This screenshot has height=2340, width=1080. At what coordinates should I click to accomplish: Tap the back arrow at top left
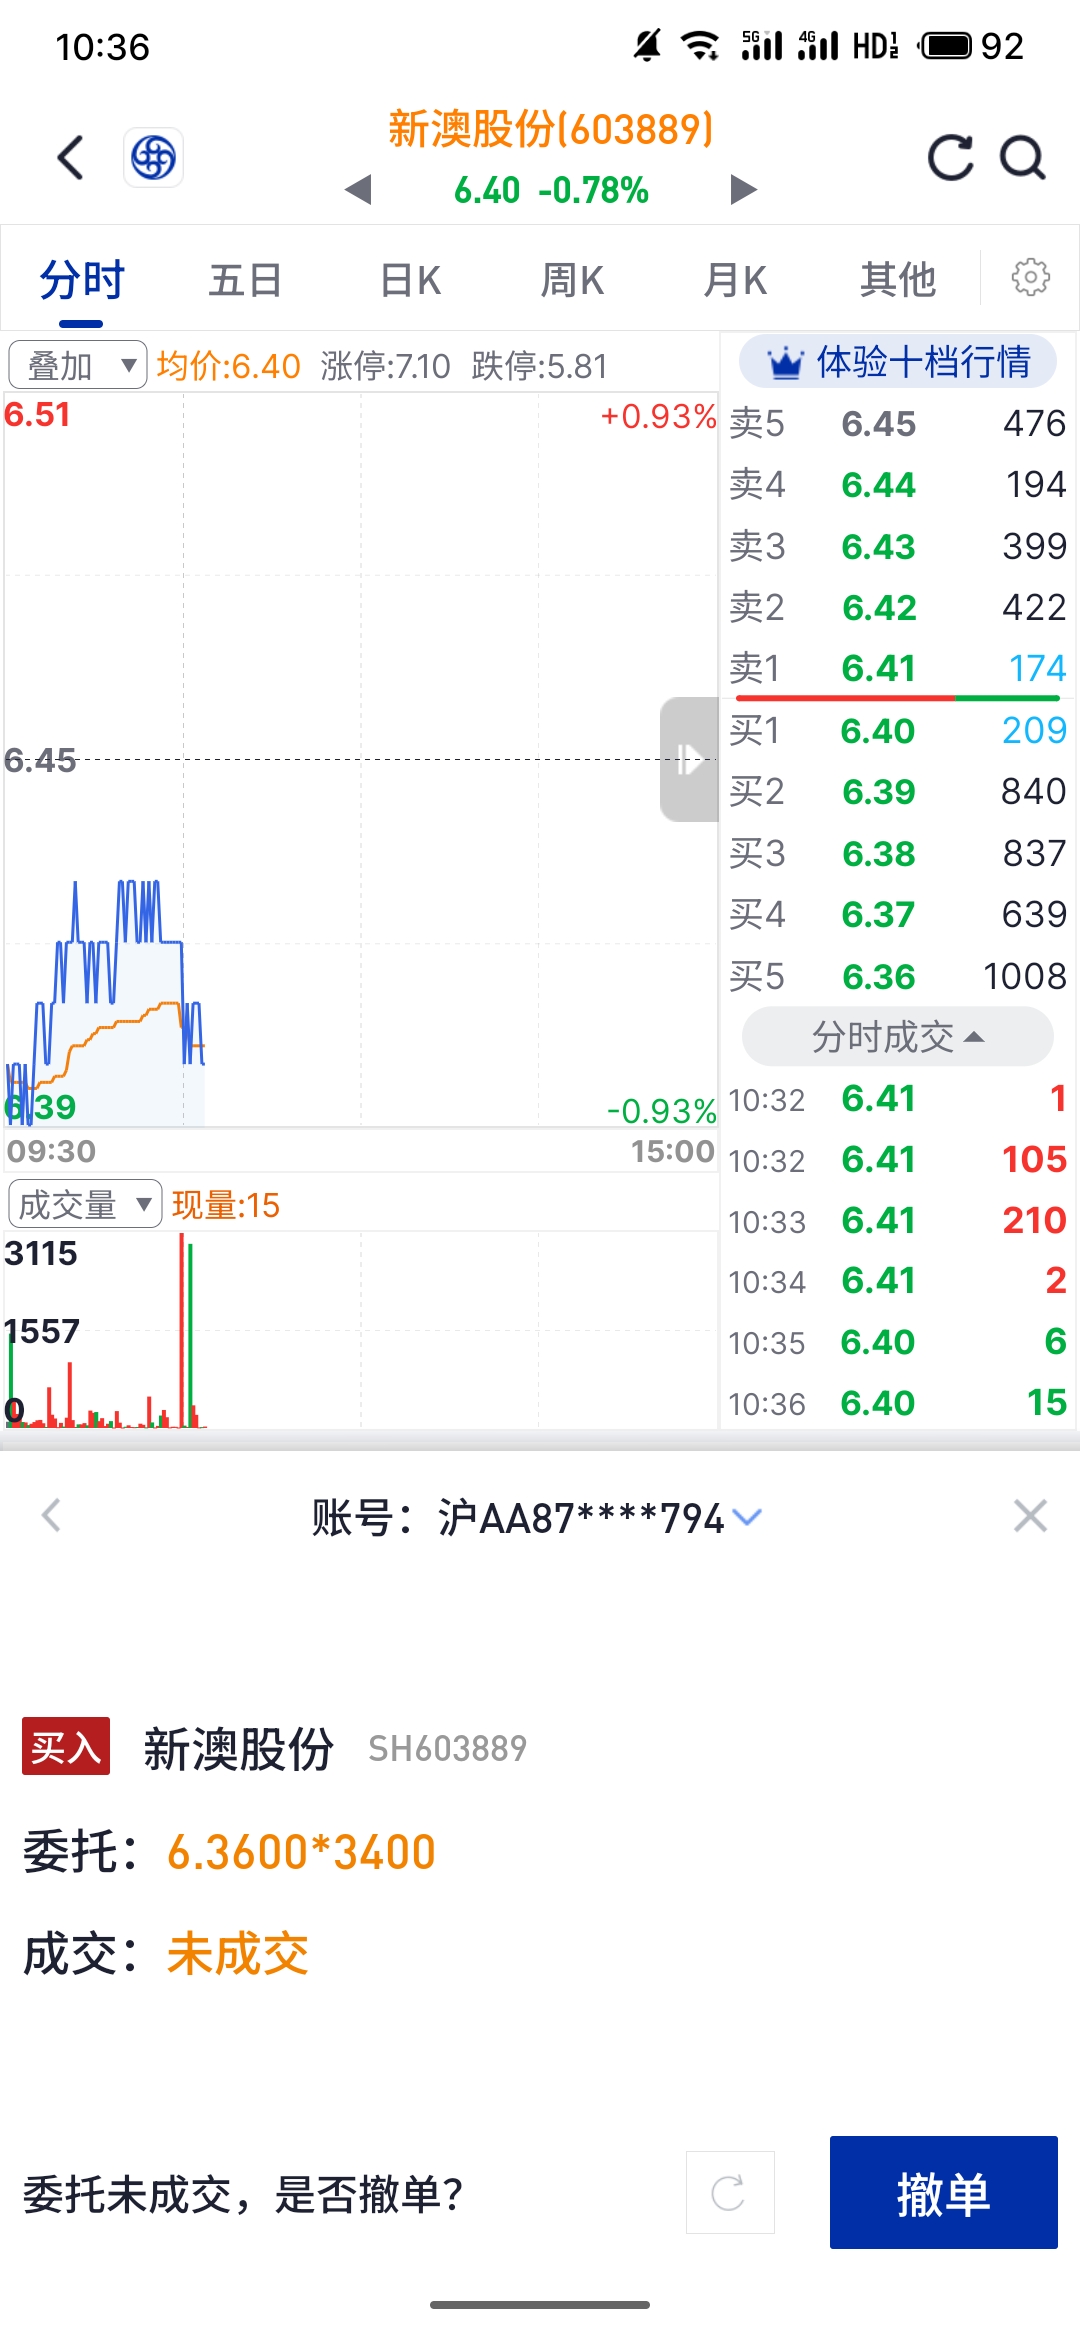pyautogui.click(x=70, y=158)
